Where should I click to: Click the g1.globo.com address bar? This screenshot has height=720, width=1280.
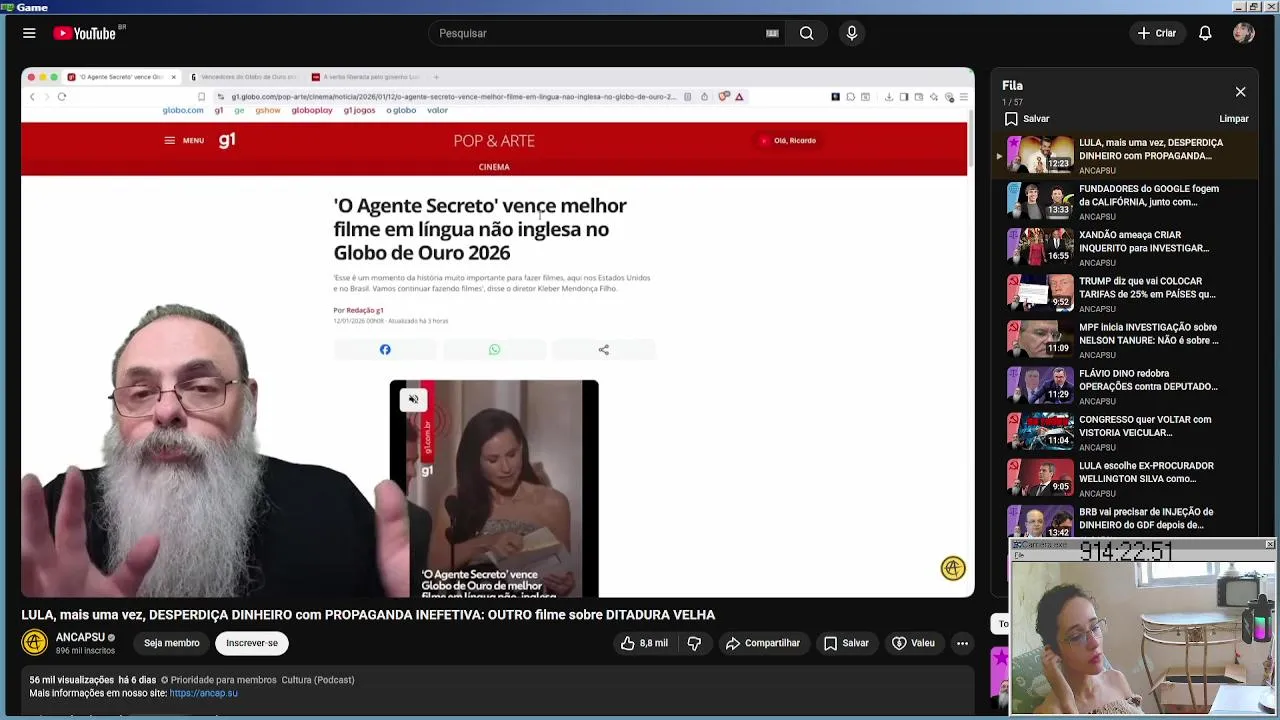click(x=453, y=97)
